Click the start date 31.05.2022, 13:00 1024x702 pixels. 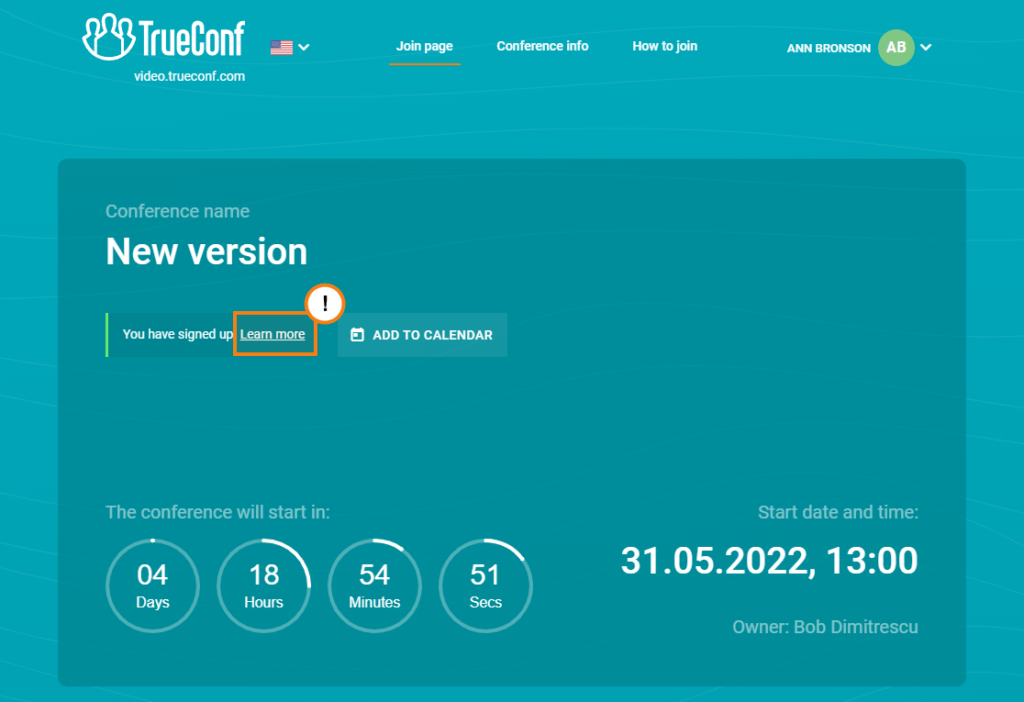(x=769, y=561)
